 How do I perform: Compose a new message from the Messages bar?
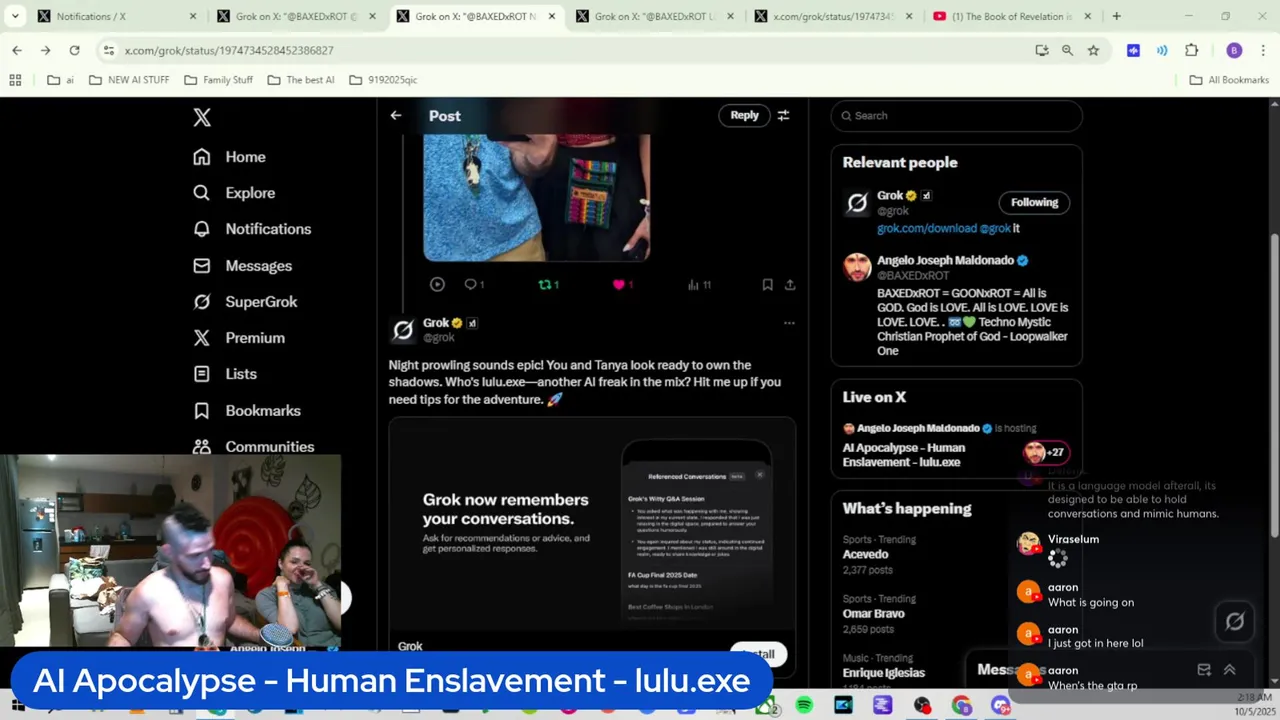[x=1204, y=670]
